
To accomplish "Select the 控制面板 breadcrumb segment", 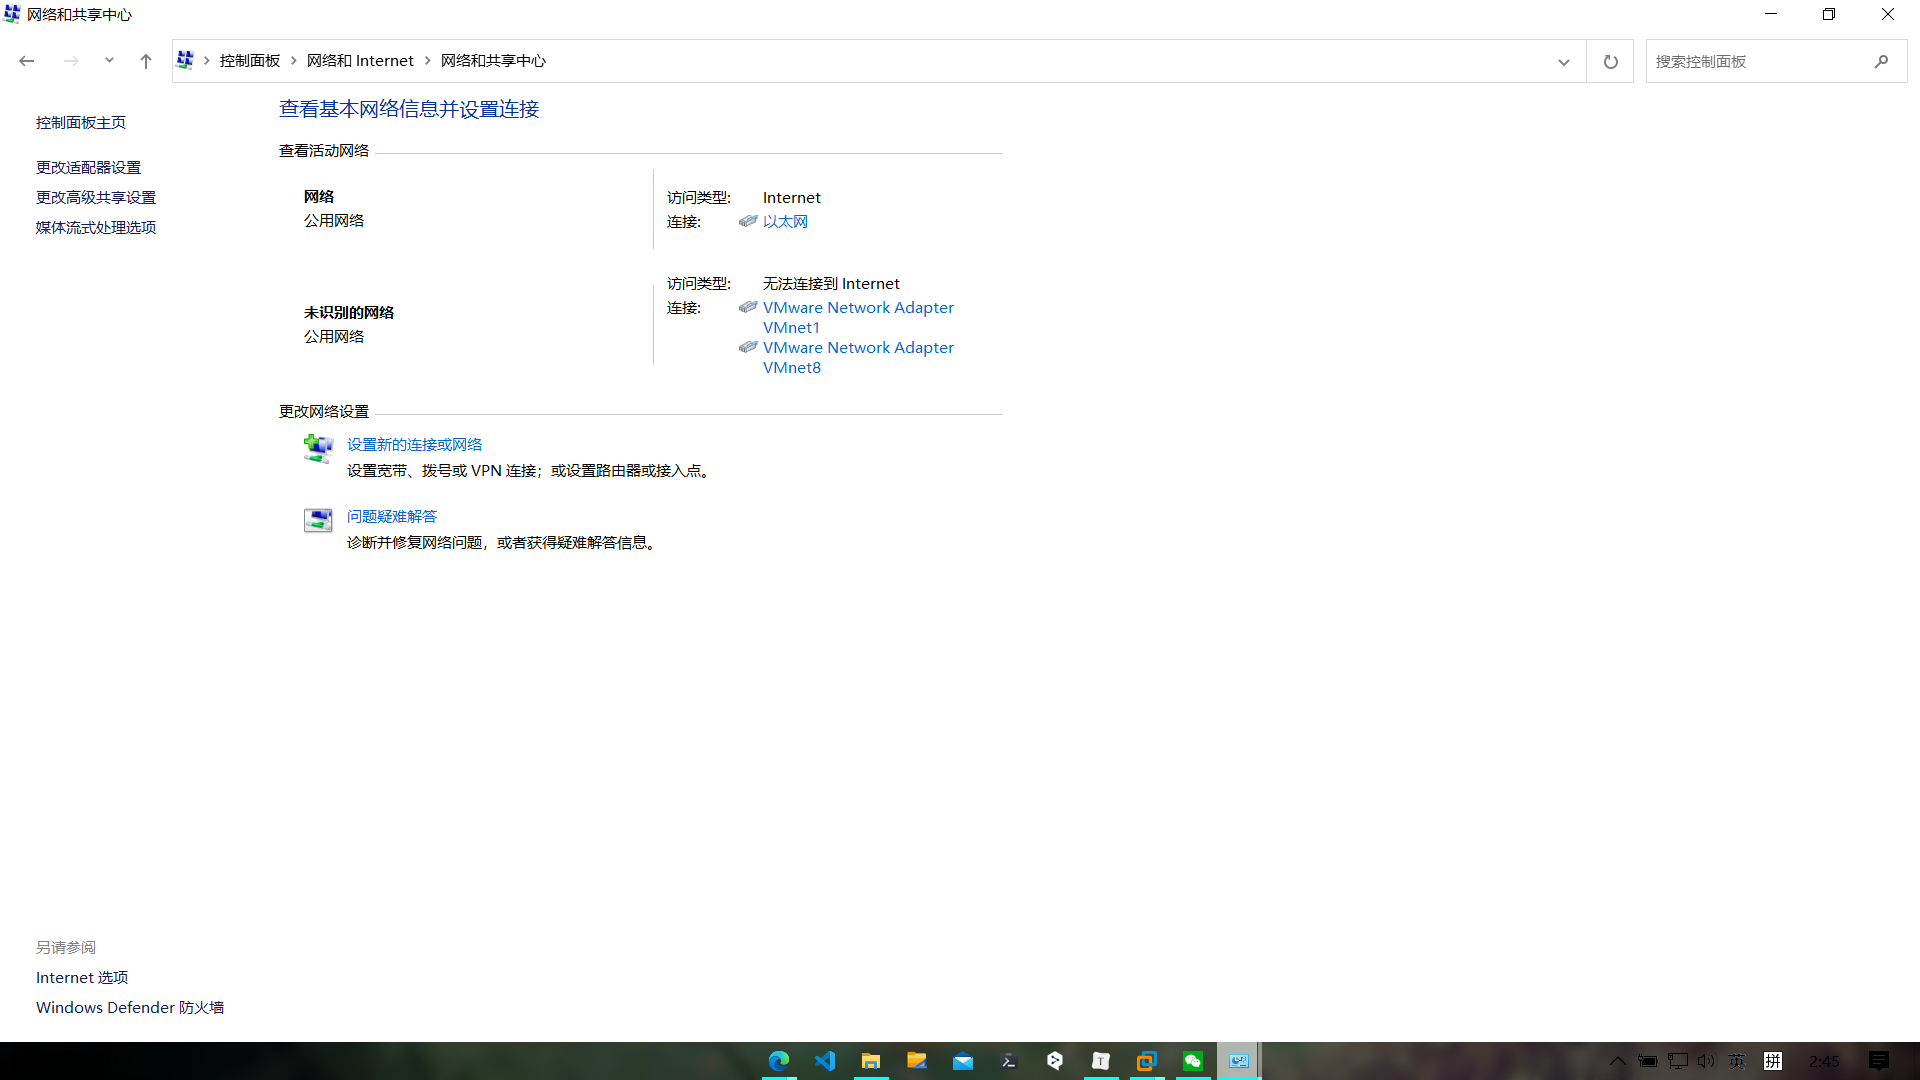I will [250, 61].
